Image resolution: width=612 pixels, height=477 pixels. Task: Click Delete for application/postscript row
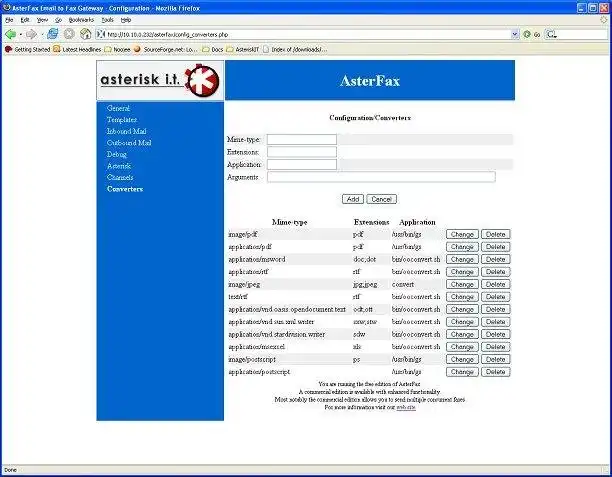coord(495,372)
